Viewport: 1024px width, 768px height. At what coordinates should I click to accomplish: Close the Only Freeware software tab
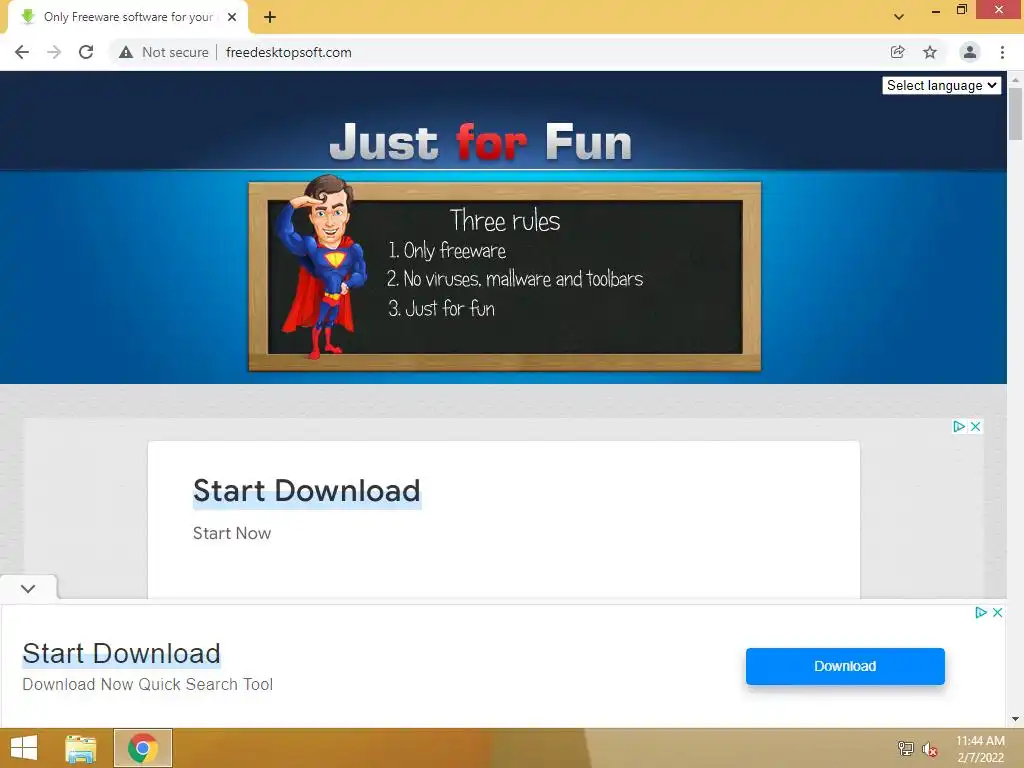(x=232, y=17)
